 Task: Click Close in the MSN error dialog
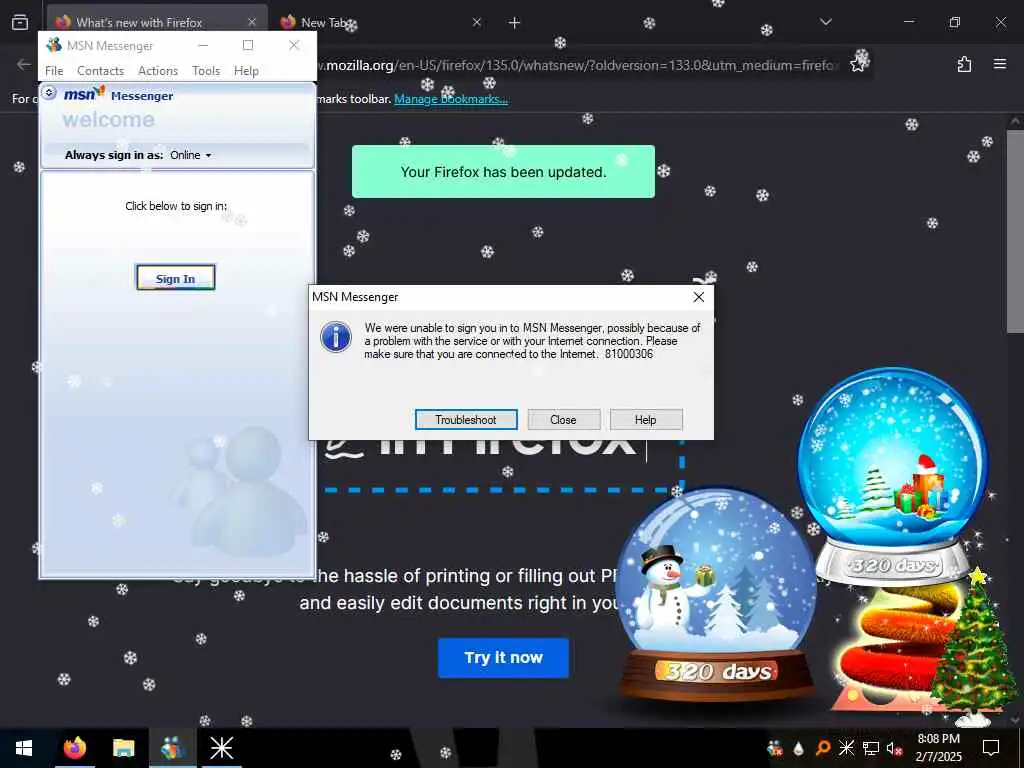[564, 420]
